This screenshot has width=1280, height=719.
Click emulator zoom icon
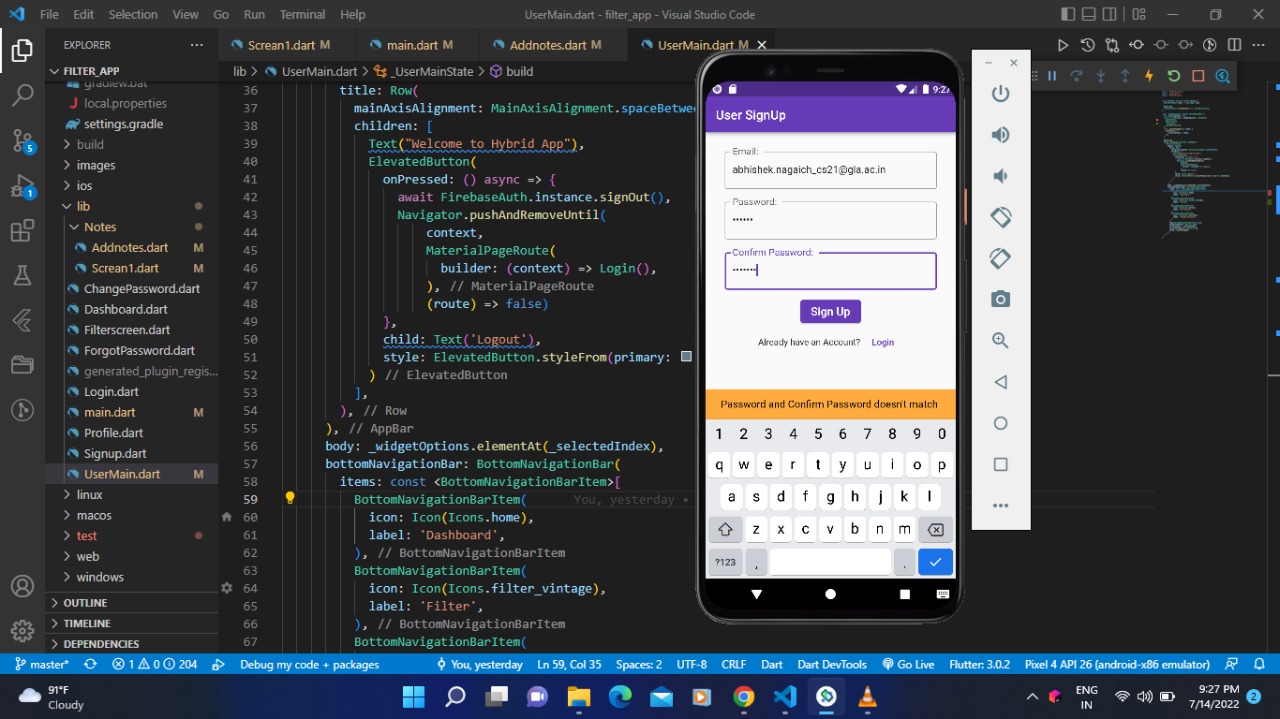(x=1000, y=341)
